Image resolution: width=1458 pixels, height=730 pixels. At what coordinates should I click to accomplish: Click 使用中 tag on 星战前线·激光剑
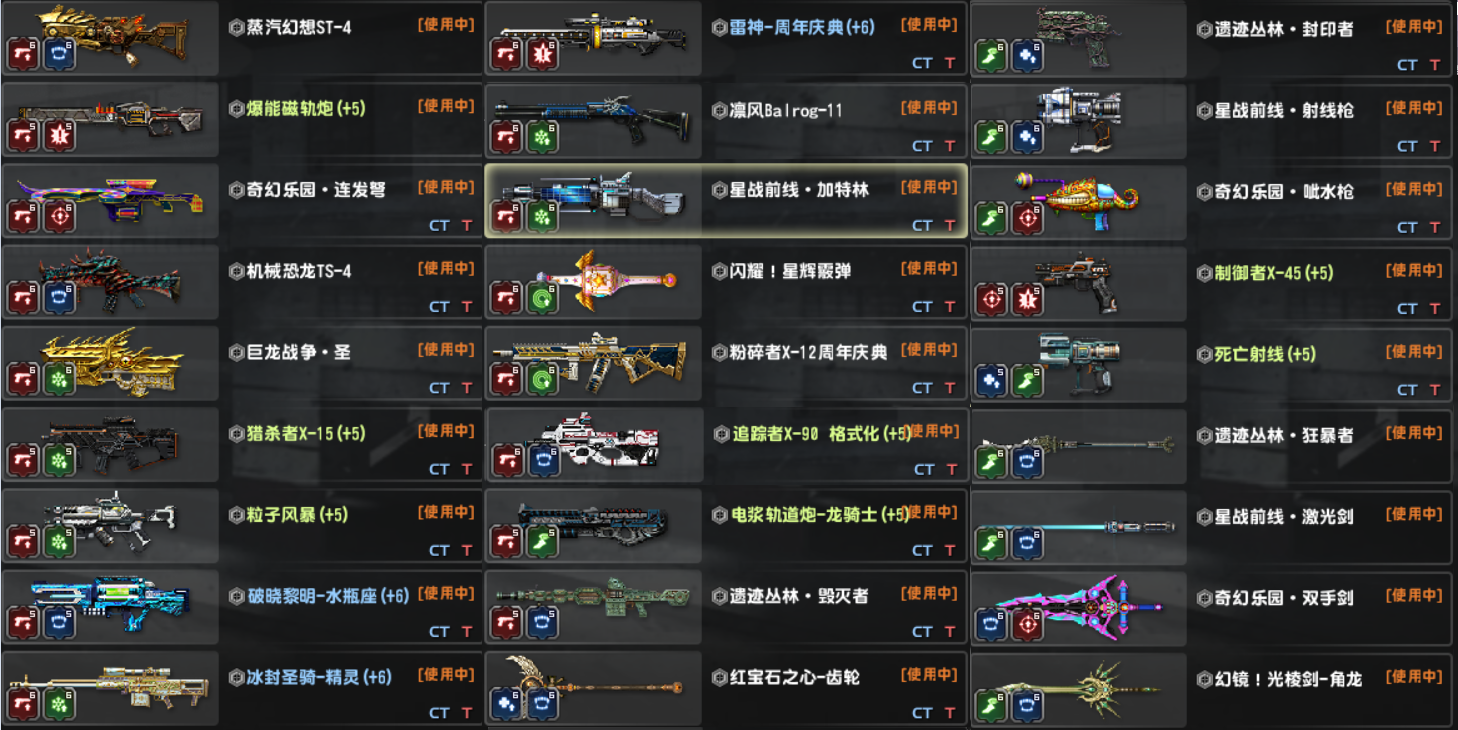coord(1414,514)
